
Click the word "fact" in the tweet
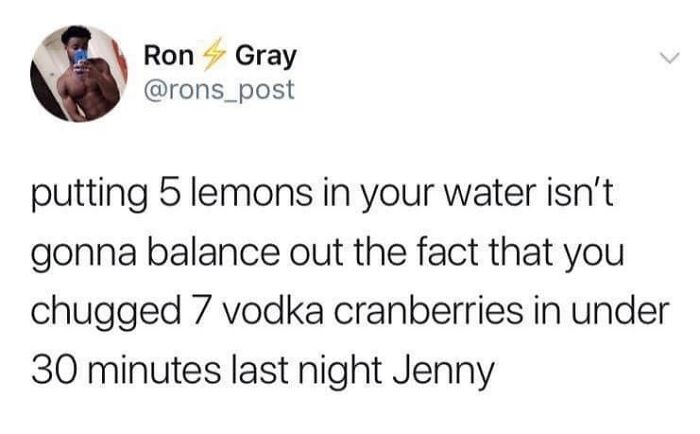[x=447, y=252]
